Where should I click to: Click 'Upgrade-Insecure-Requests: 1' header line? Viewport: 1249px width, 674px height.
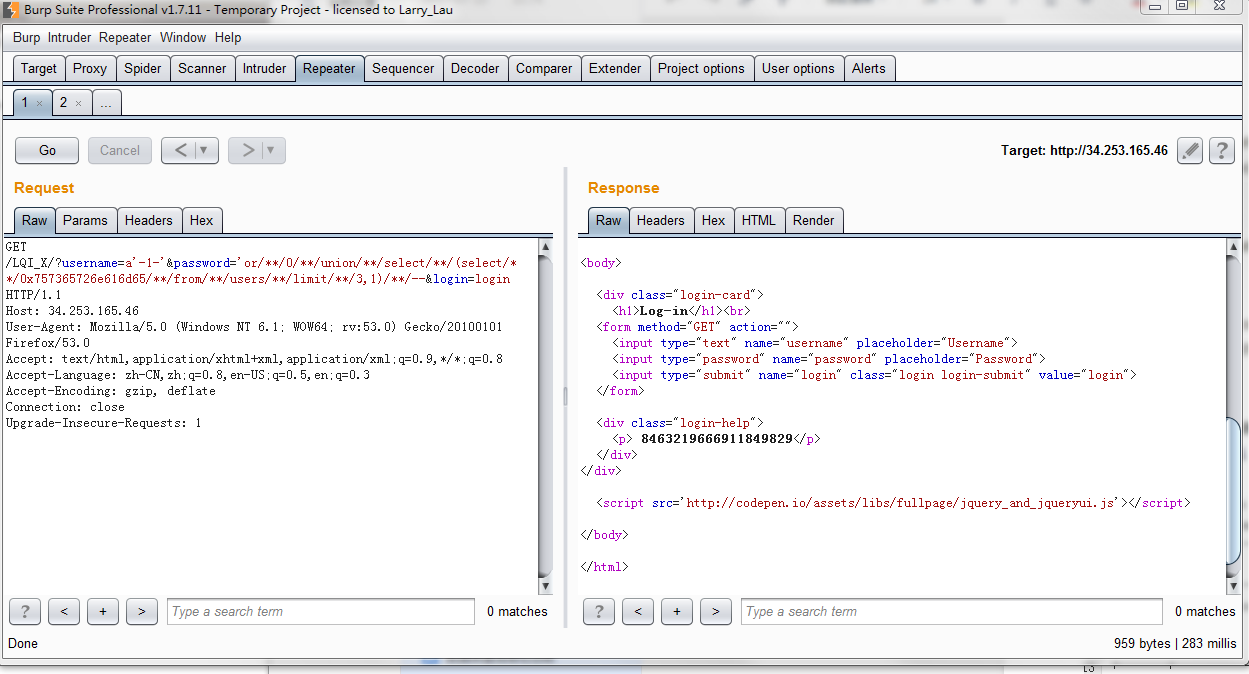[x=103, y=423]
